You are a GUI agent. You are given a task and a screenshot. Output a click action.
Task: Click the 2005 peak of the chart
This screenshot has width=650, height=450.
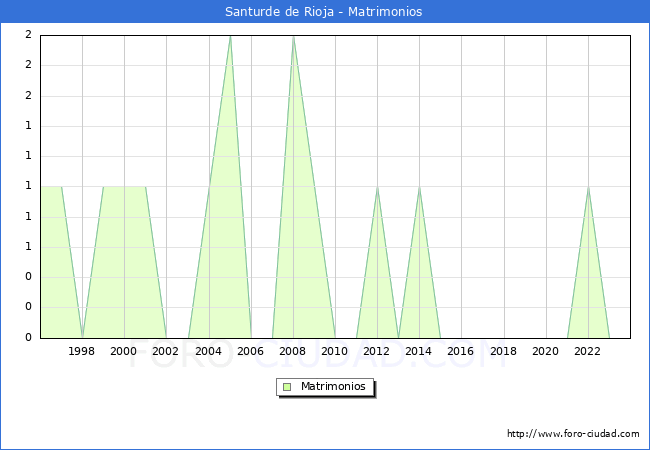pyautogui.click(x=230, y=36)
